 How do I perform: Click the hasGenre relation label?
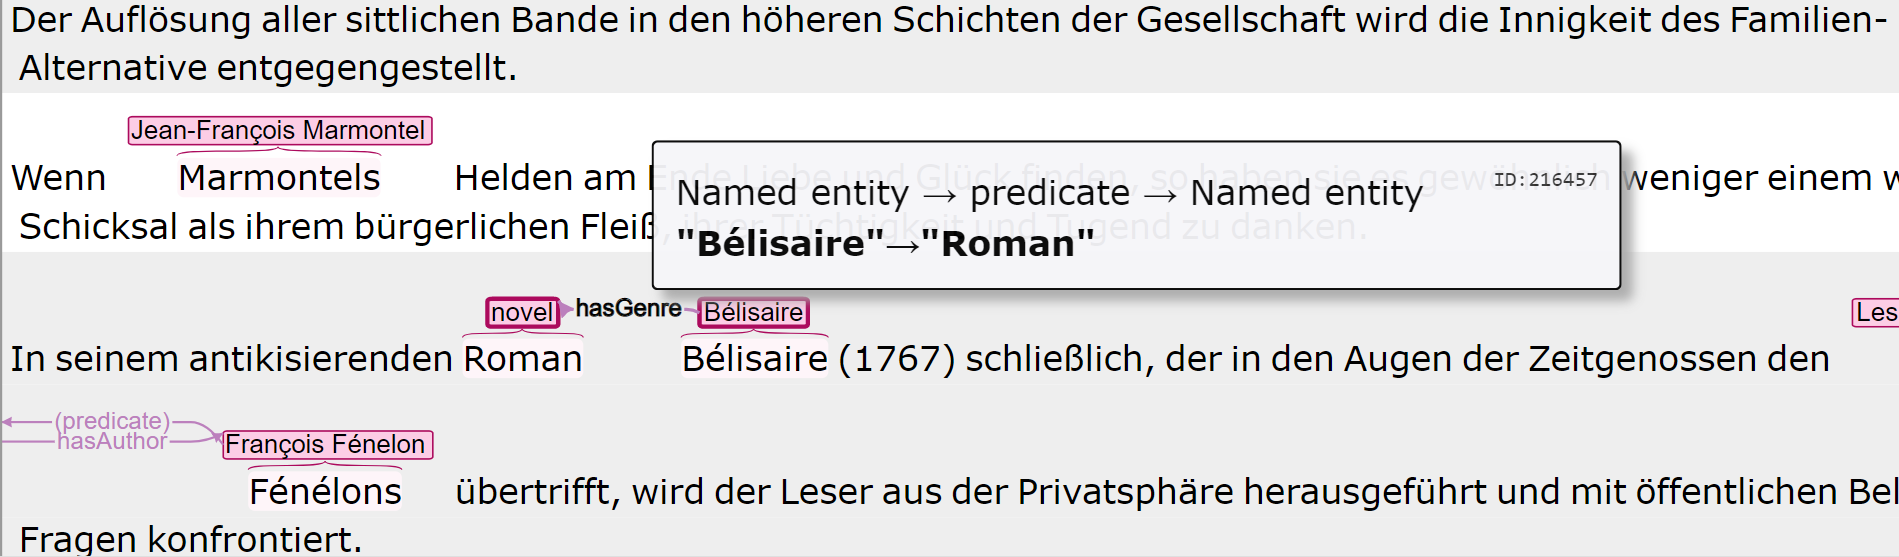click(628, 308)
